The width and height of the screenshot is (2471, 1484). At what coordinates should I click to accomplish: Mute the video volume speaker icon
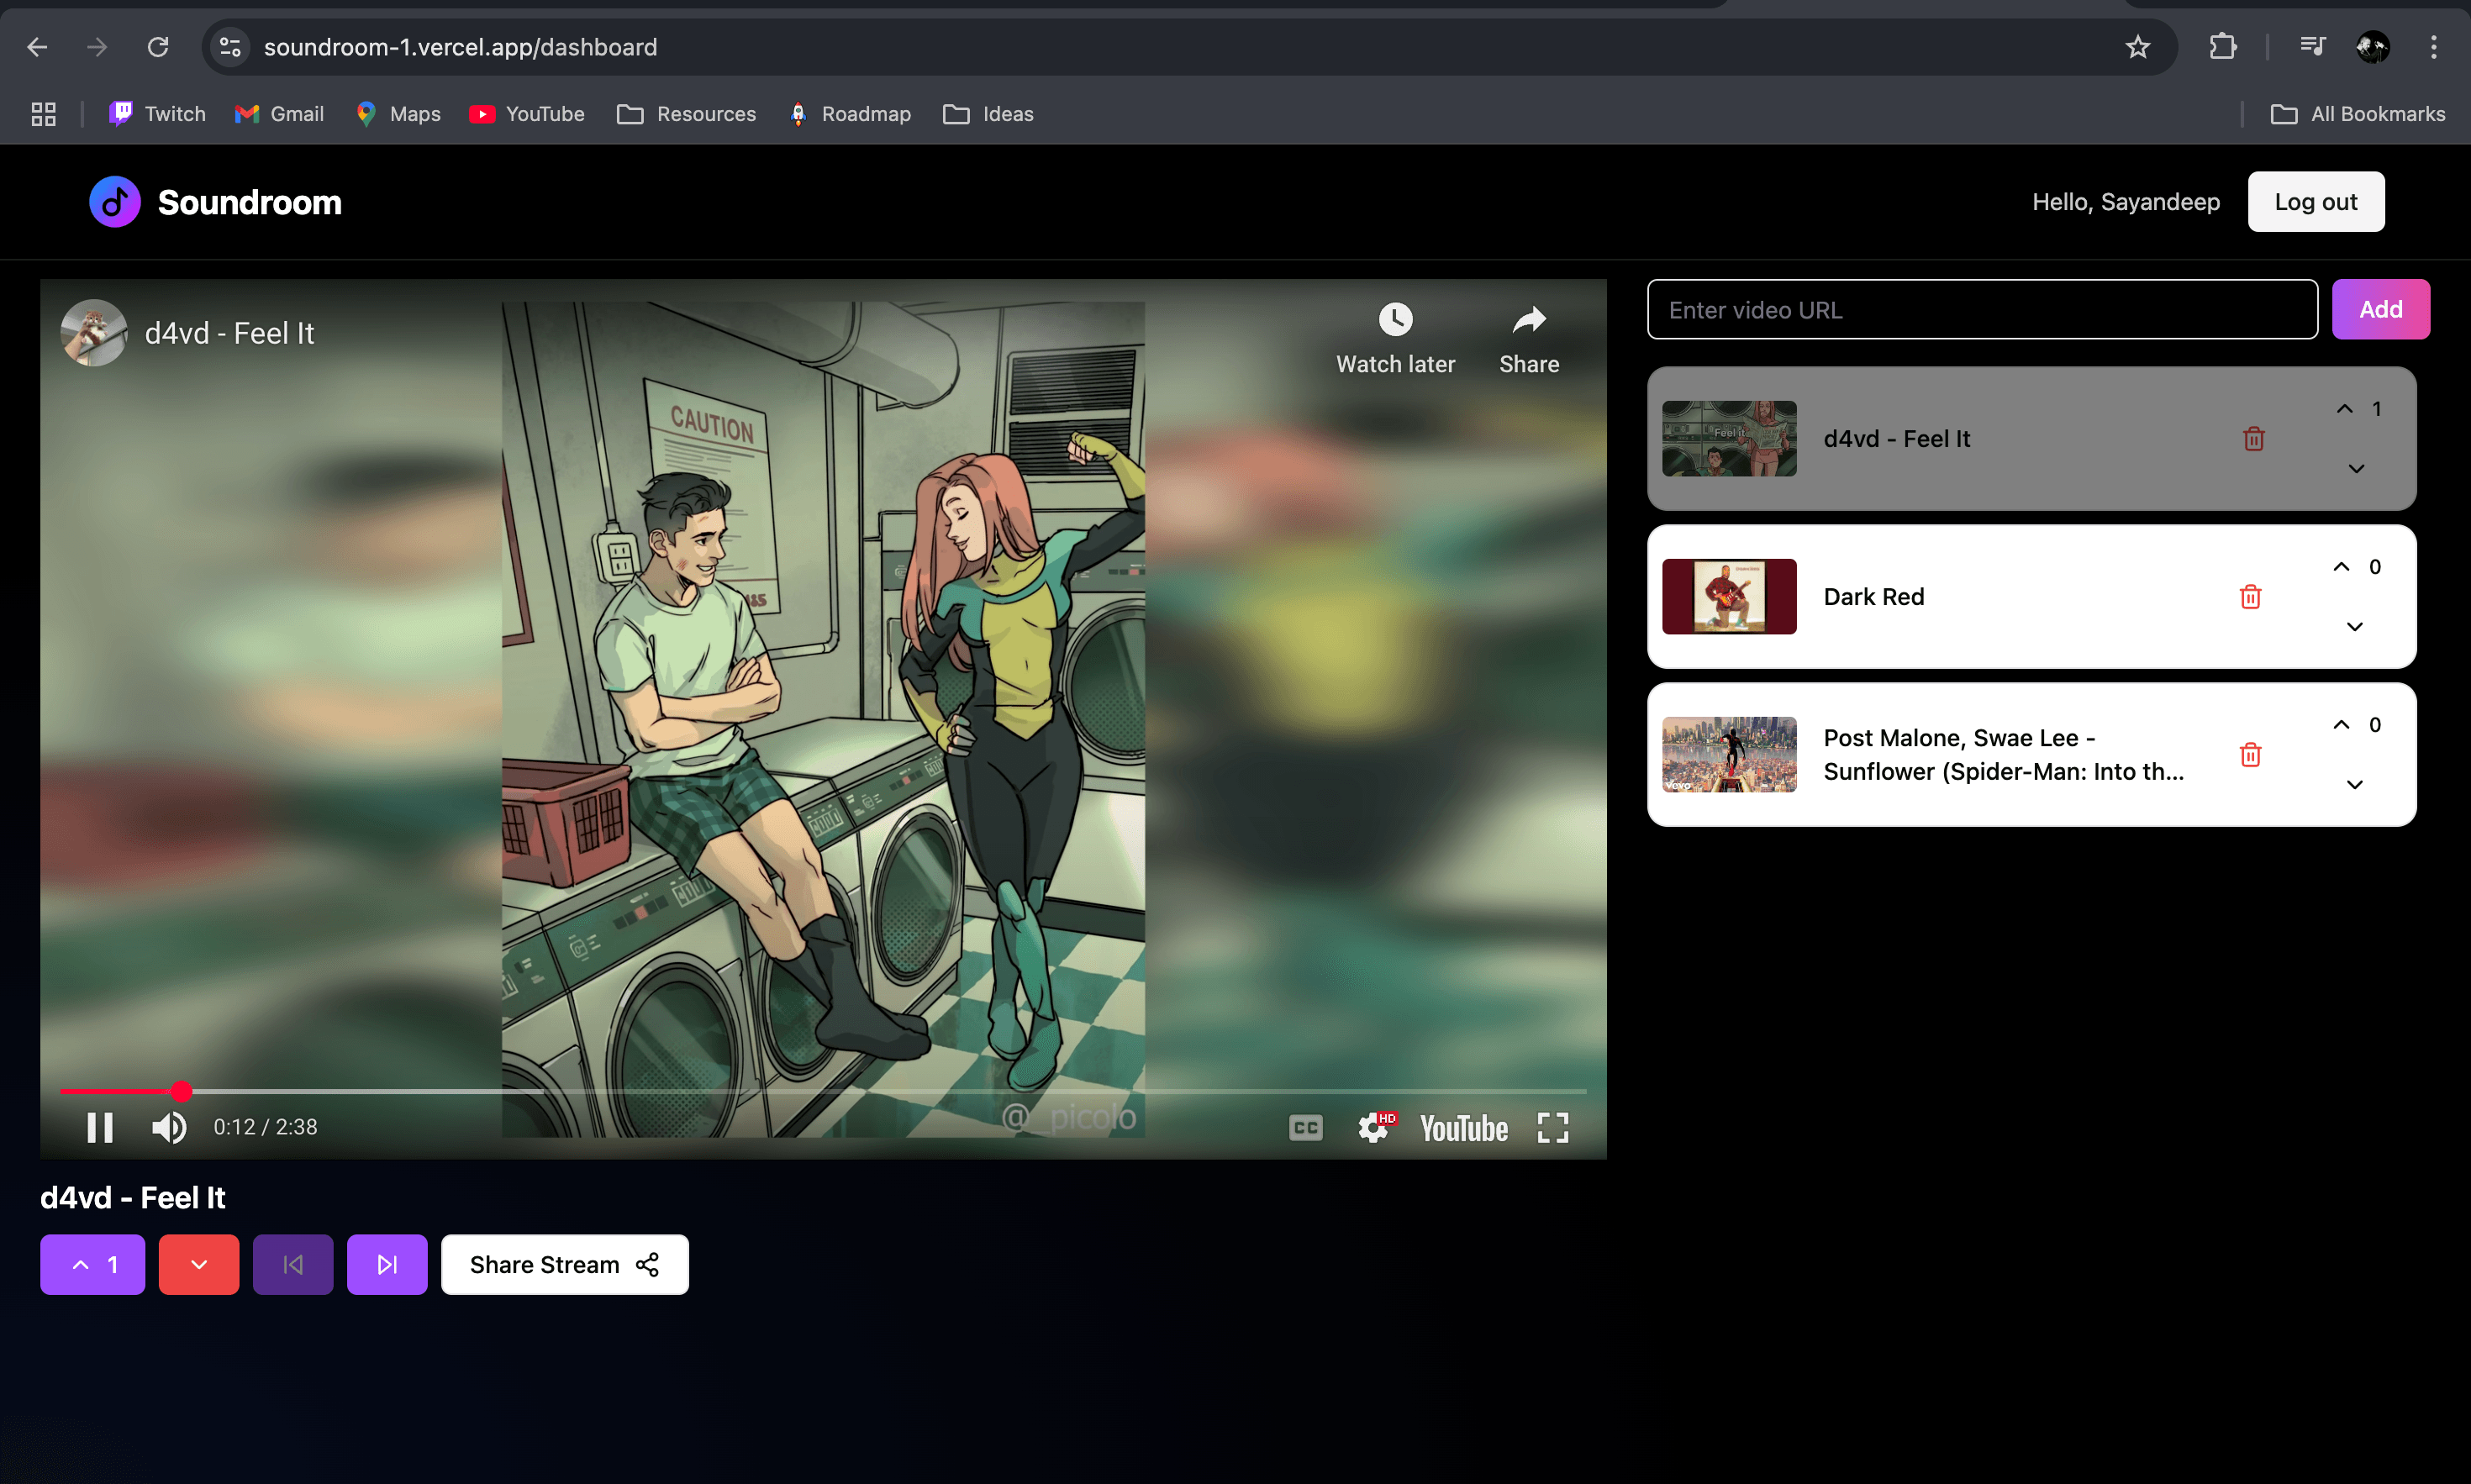[169, 1127]
